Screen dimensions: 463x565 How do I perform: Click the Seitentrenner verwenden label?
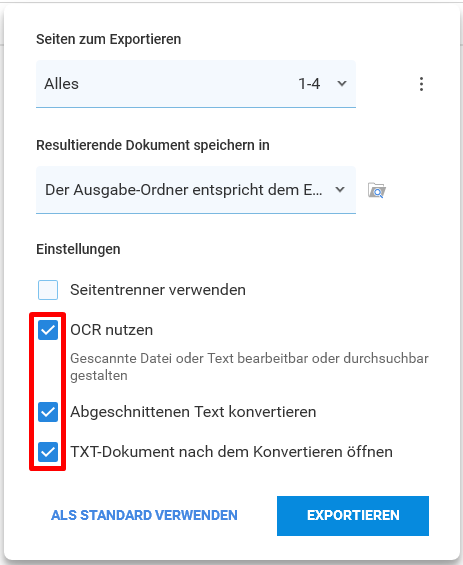tap(158, 290)
